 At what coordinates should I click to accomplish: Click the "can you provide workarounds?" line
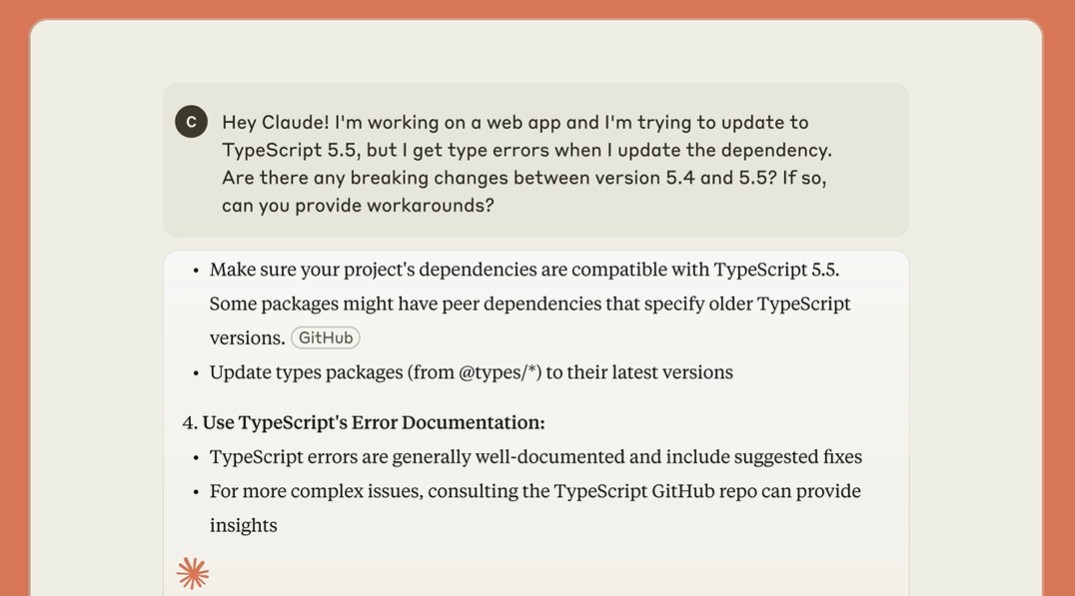pyautogui.click(x=358, y=206)
